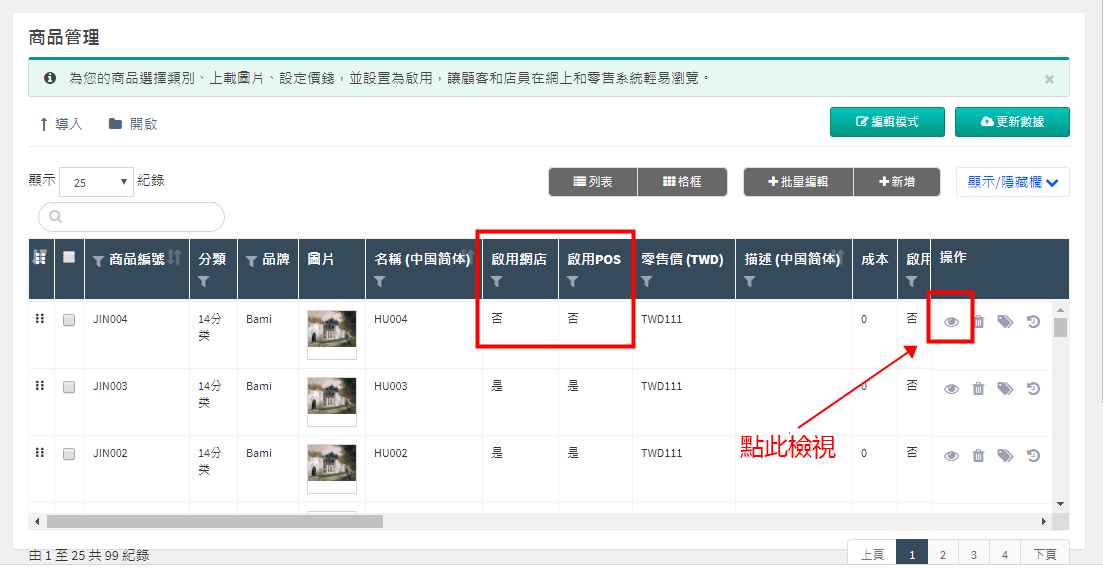1103x573 pixels.
Task: Go to 下頁 next page
Action: click(1045, 555)
